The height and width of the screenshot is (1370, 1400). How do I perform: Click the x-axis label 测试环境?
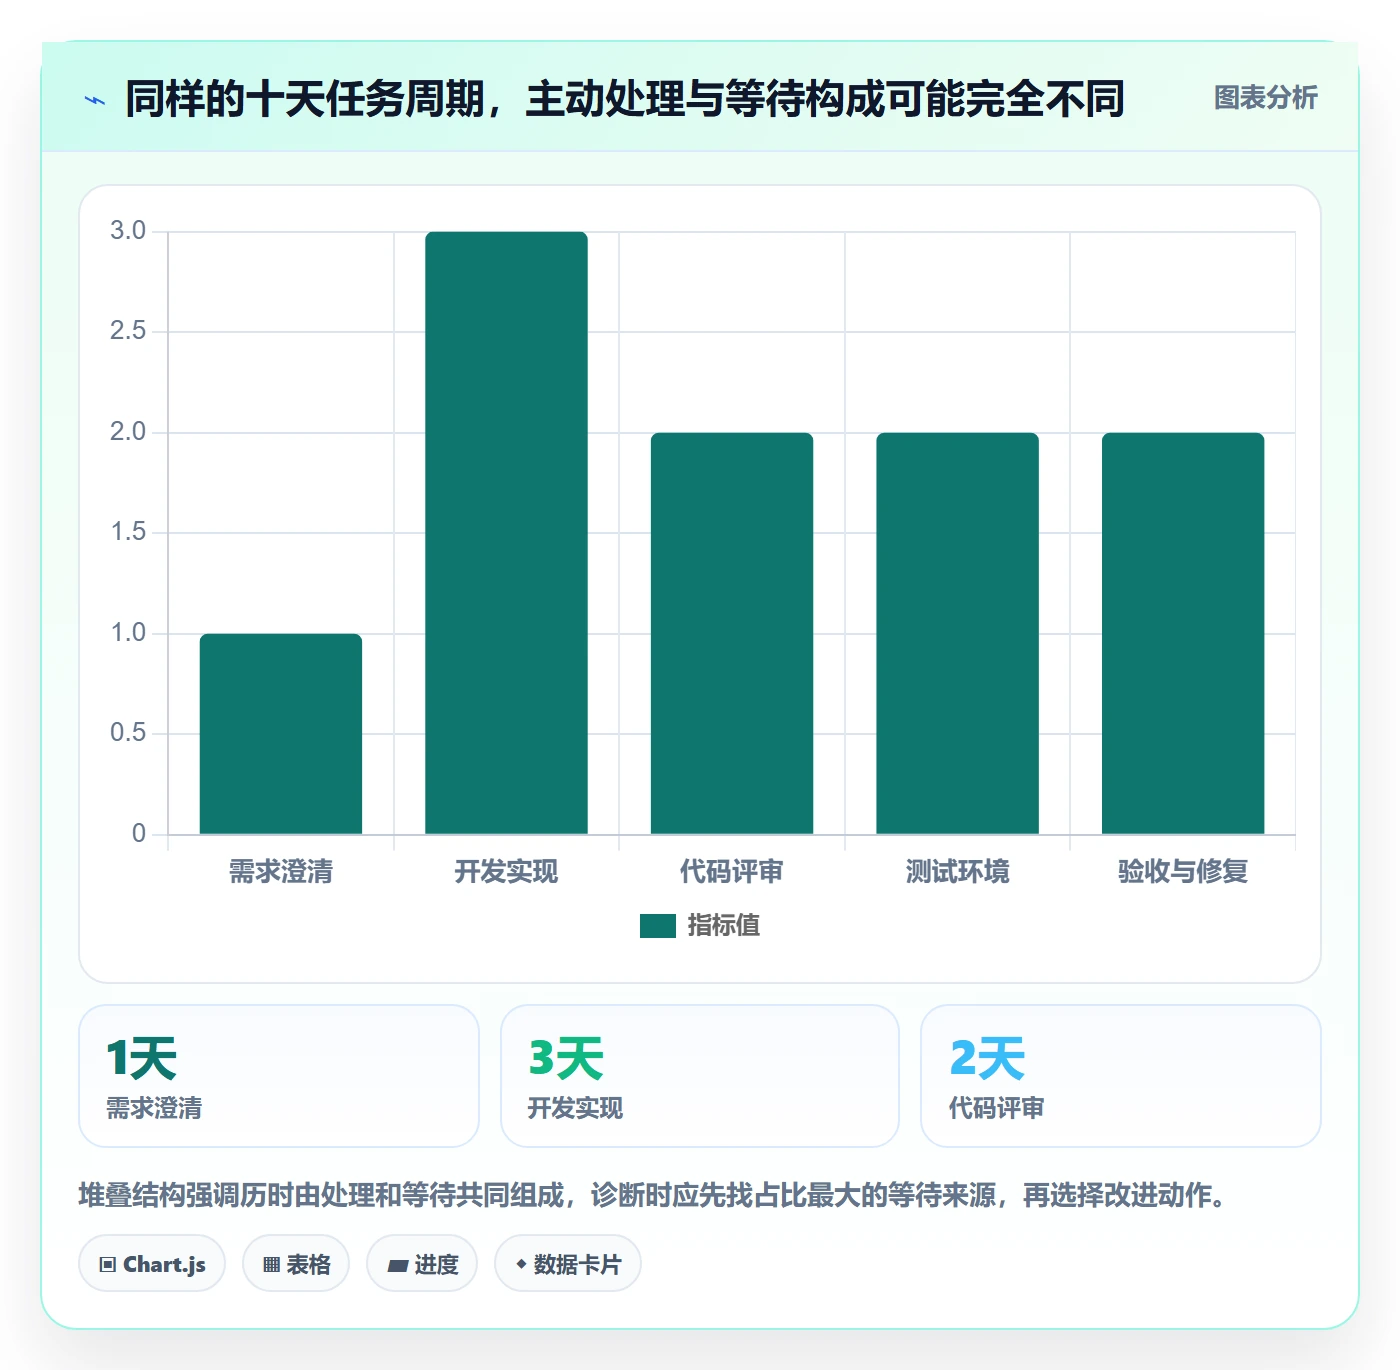point(957,872)
